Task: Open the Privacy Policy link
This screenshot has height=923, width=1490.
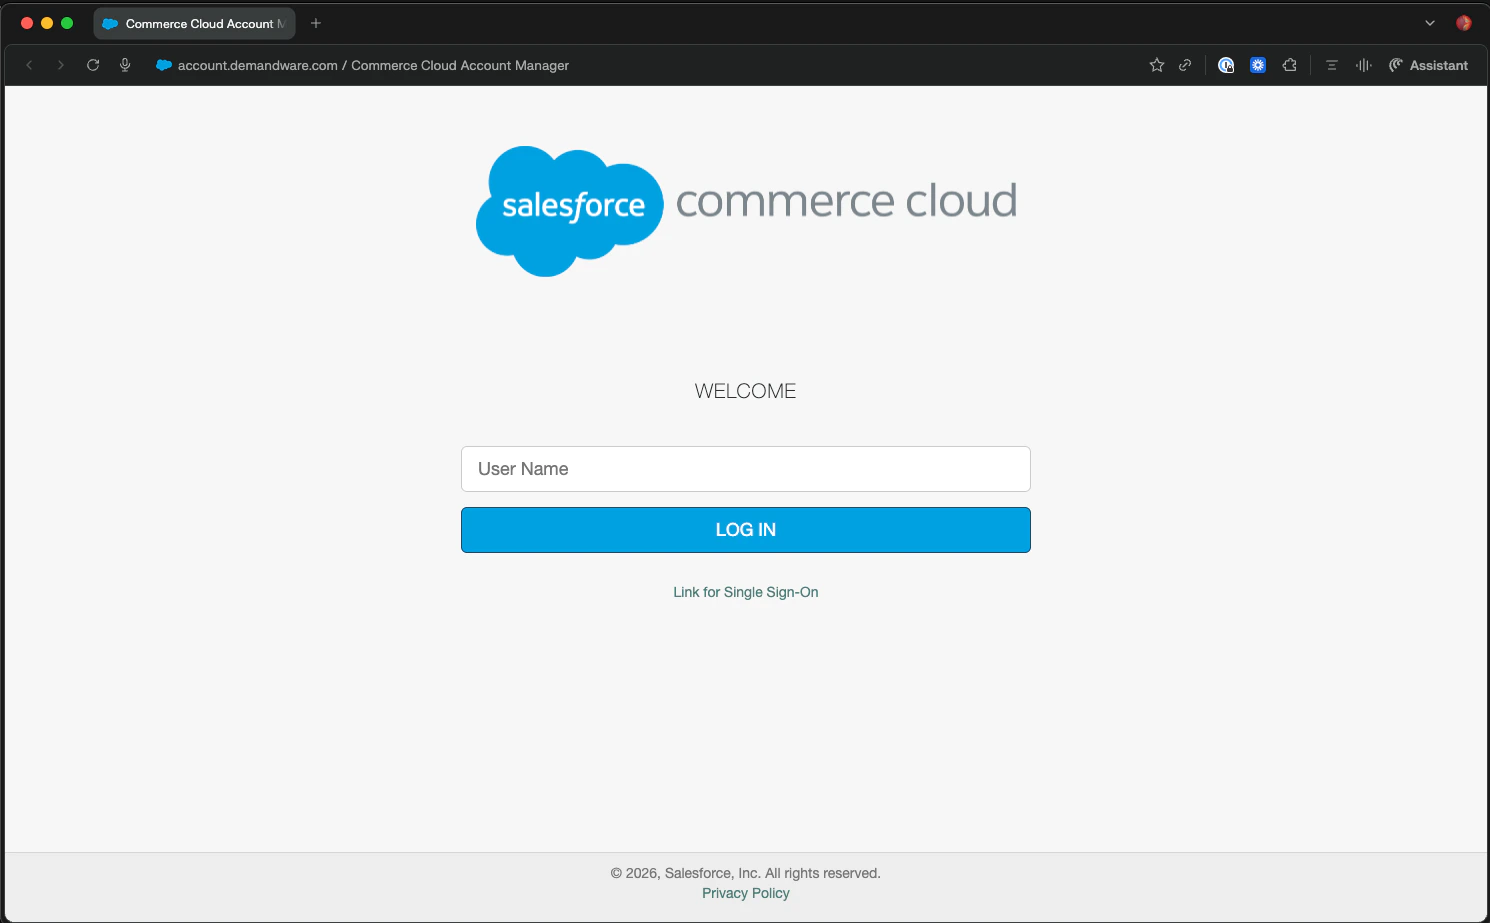Action: point(746,893)
